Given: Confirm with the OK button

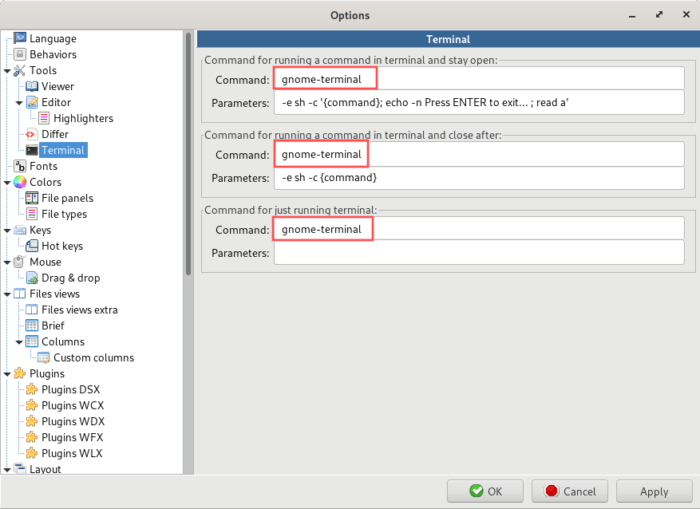Looking at the screenshot, I should 485,491.
